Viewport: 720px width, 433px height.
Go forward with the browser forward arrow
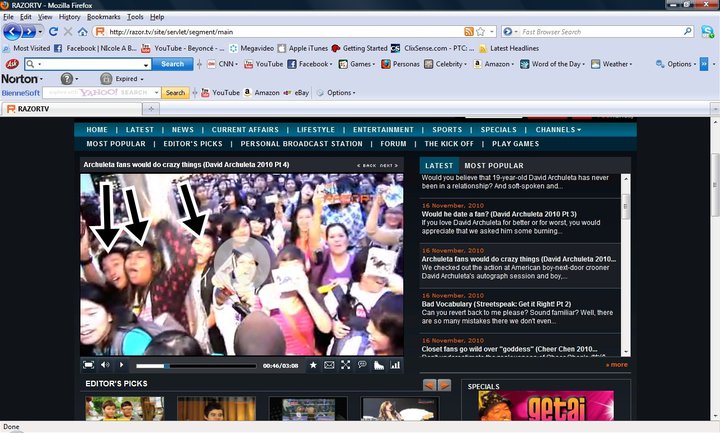tap(29, 32)
